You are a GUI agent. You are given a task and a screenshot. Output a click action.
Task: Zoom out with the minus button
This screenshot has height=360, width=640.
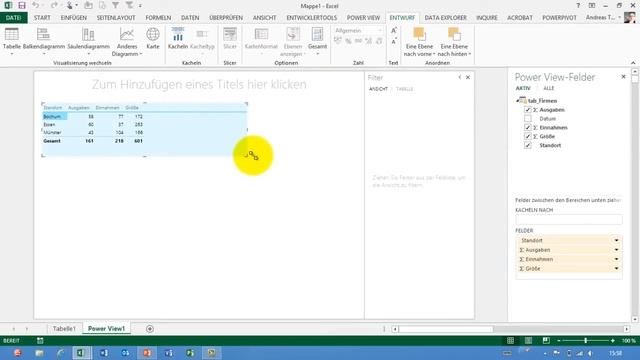[559, 340]
